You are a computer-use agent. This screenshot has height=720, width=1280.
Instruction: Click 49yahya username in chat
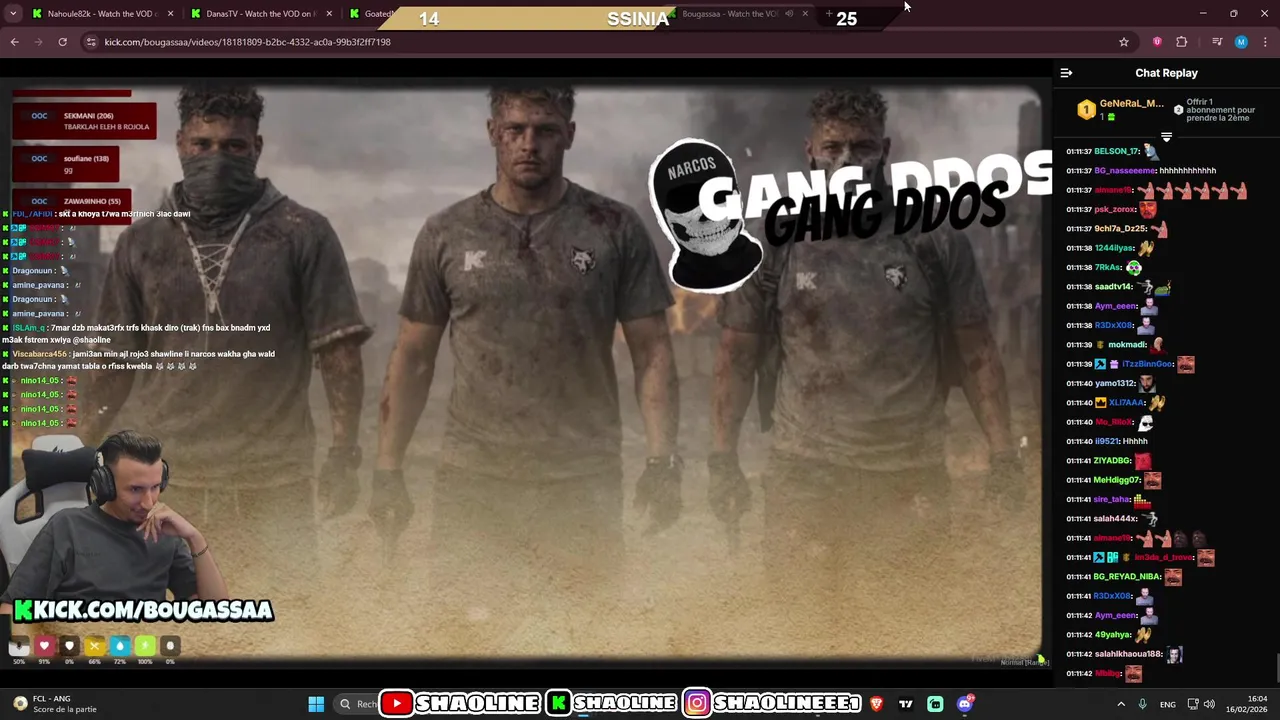point(1112,635)
